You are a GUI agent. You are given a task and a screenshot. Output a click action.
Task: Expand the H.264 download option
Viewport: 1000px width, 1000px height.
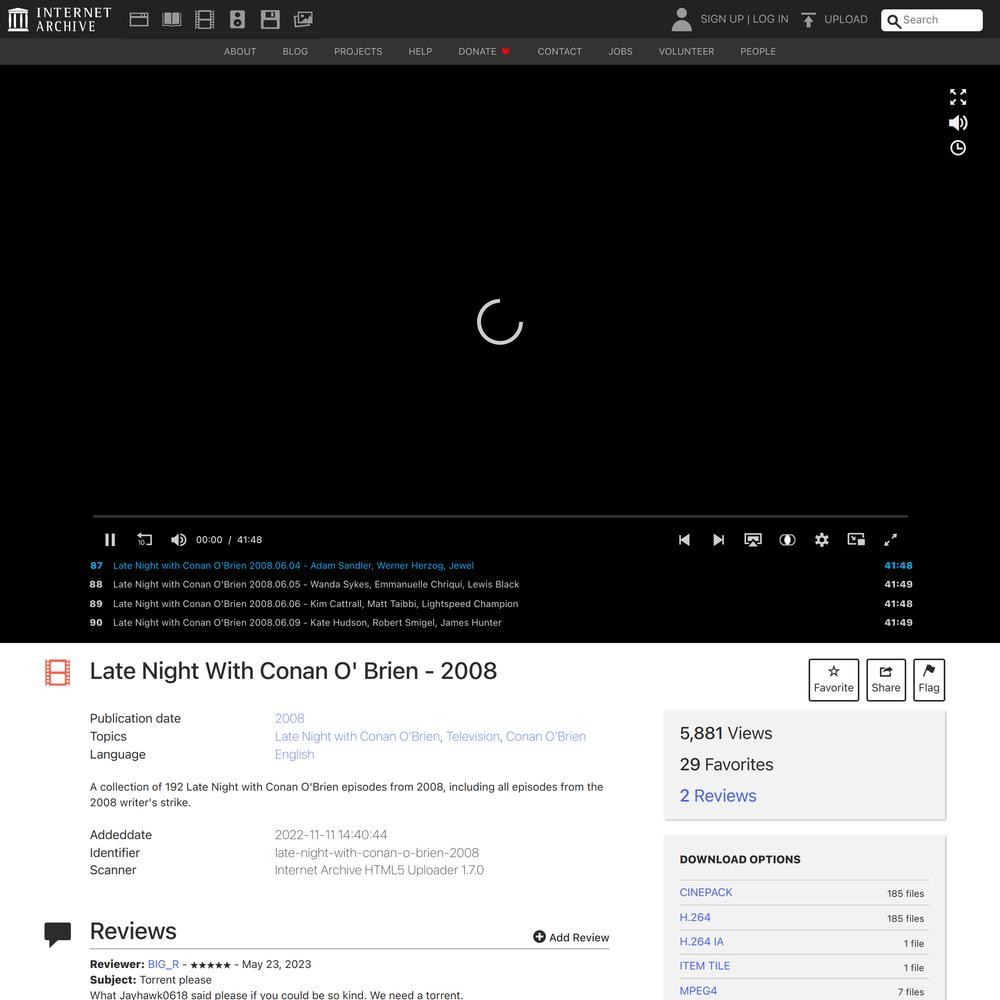pyautogui.click(x=695, y=917)
